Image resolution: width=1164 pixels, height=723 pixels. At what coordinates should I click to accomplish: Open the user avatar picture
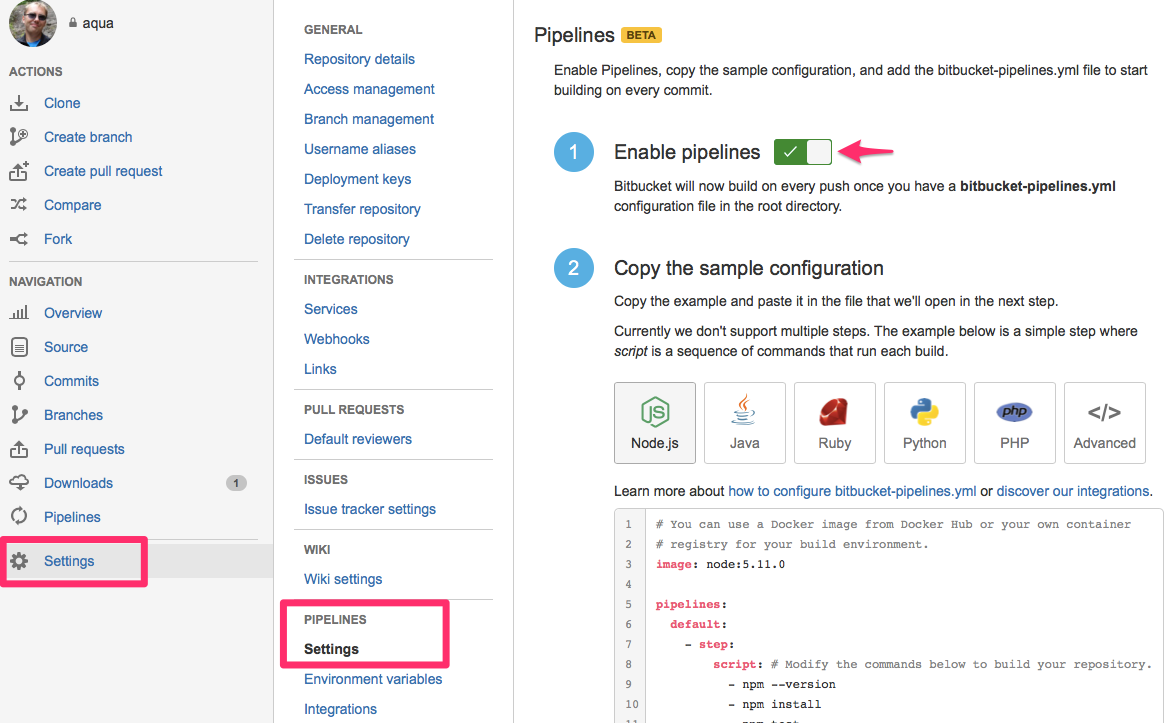pyautogui.click(x=33, y=22)
